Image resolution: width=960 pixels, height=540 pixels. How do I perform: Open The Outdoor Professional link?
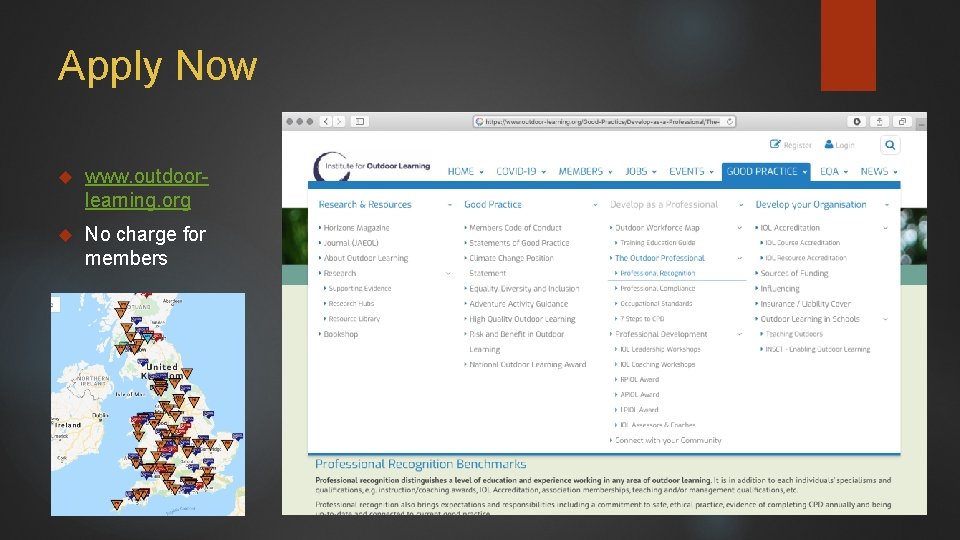click(660, 258)
